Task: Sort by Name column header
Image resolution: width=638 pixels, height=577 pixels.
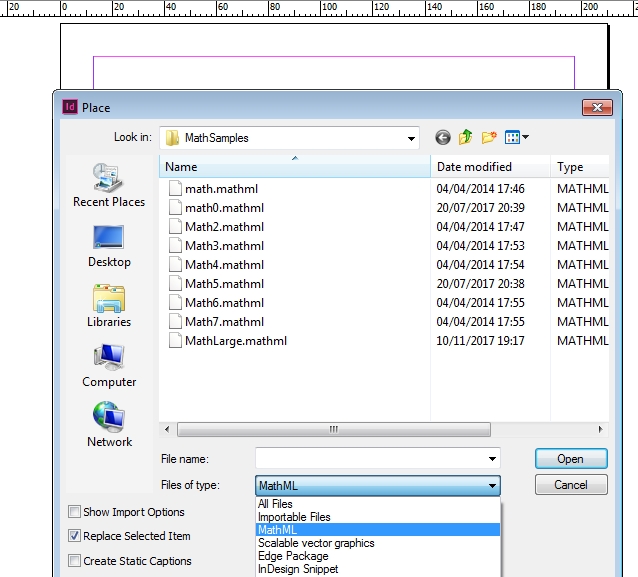Action: pos(295,167)
